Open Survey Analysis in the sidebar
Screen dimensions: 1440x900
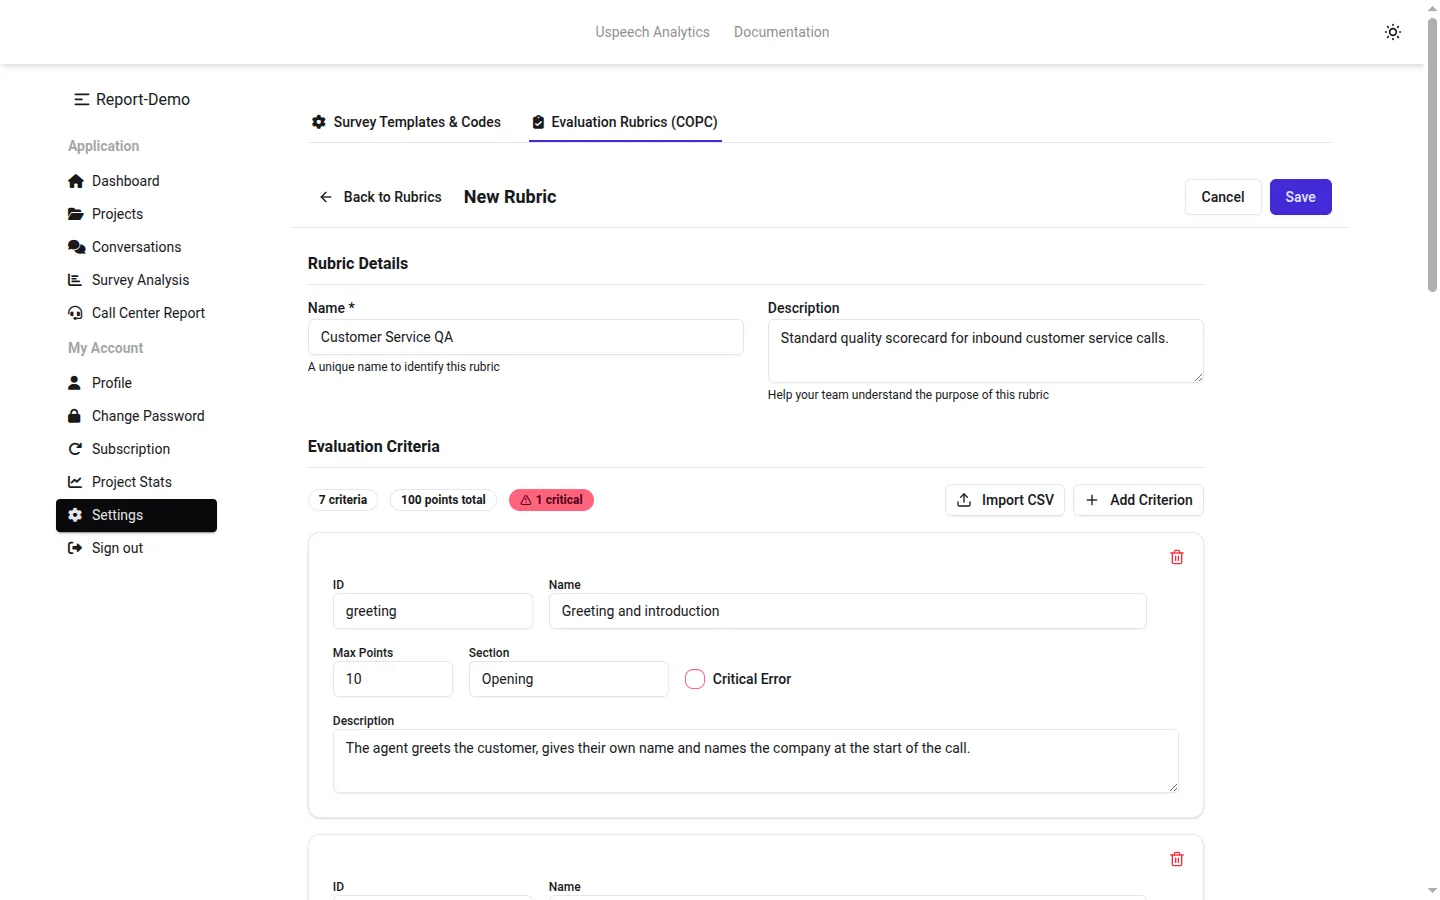tap(136, 280)
